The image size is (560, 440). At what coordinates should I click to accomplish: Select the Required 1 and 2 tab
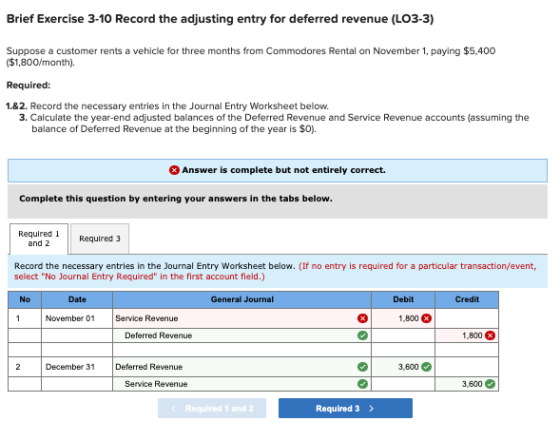tap(39, 239)
